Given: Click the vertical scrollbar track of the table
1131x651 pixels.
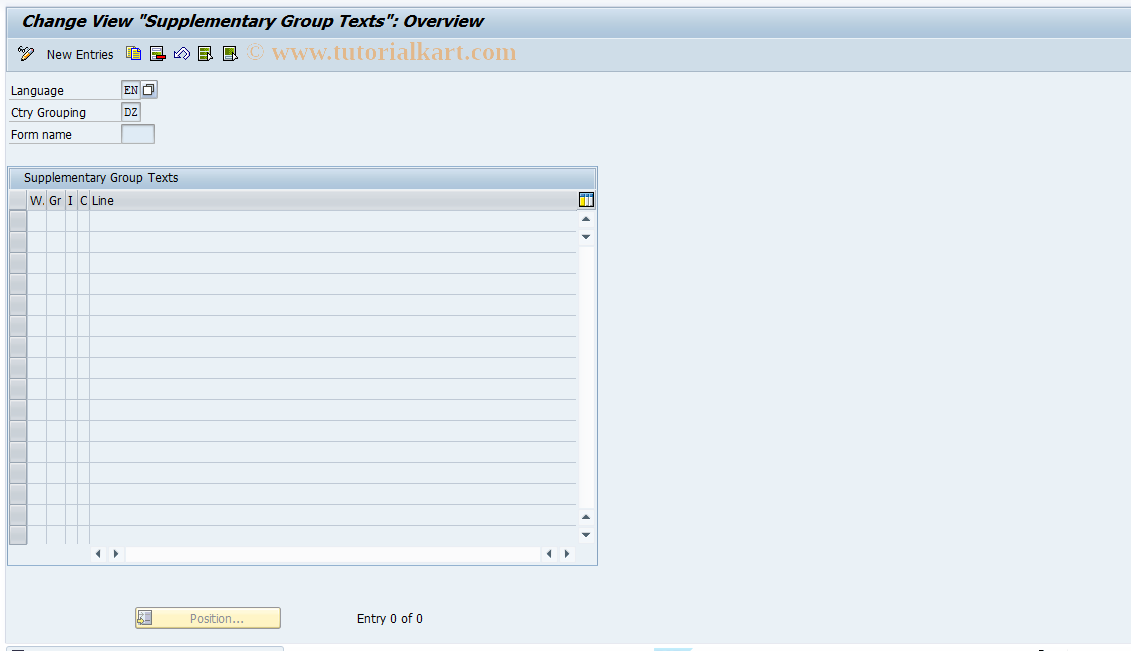Looking at the screenshot, I should [x=586, y=377].
